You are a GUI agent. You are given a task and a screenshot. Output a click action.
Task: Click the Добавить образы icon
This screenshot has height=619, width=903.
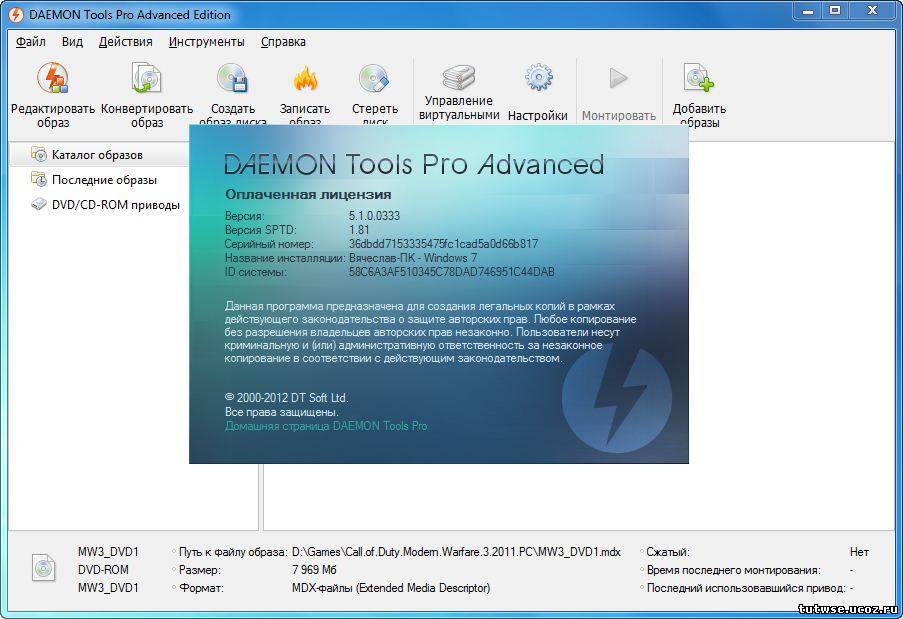click(x=699, y=78)
